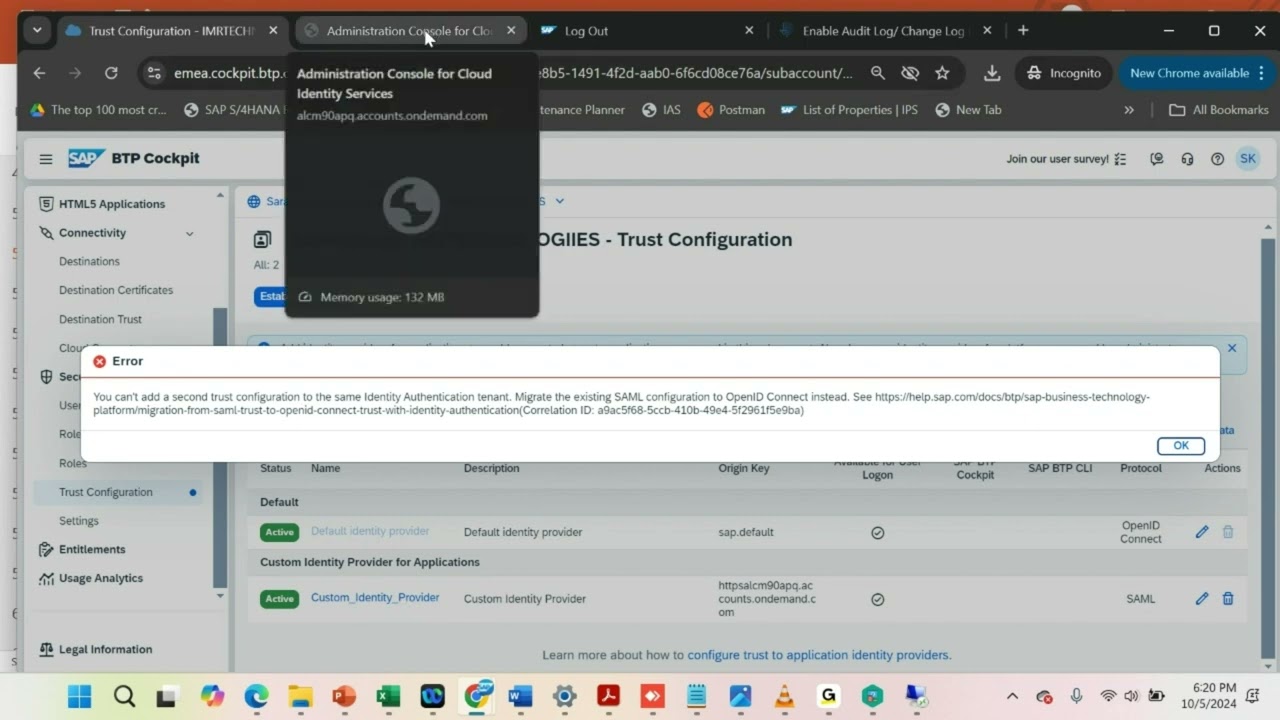
Task: Click the New Chrome available update button
Action: coord(1196,73)
